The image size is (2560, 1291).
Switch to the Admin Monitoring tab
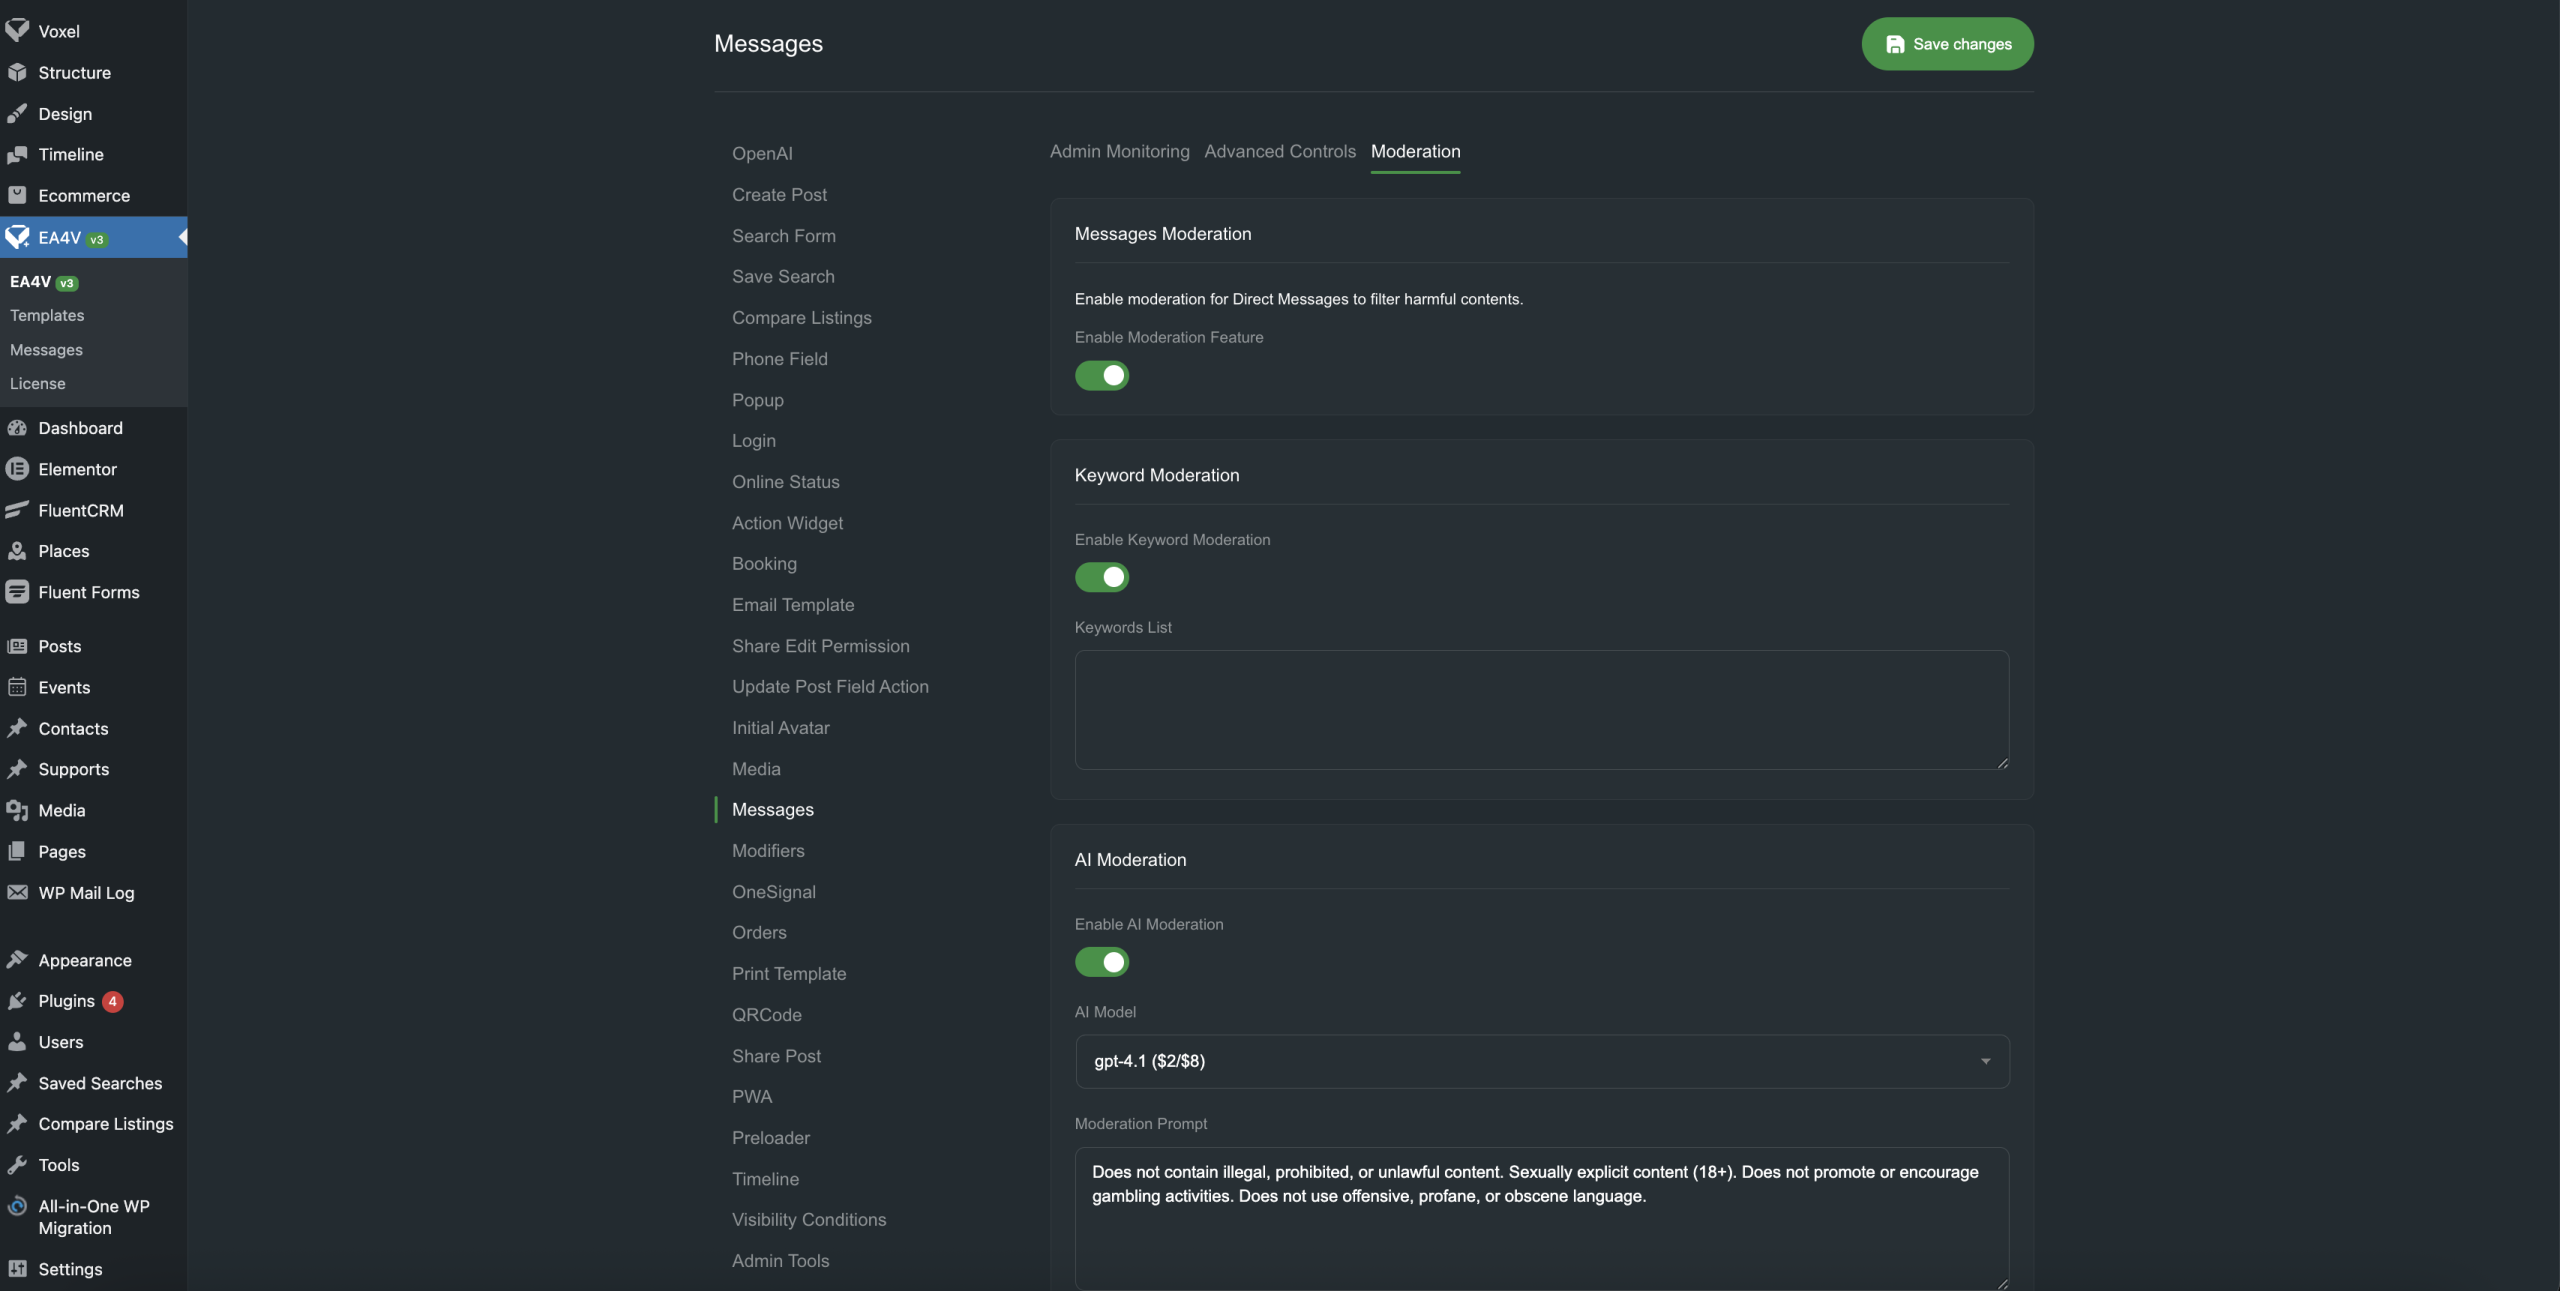1119,152
